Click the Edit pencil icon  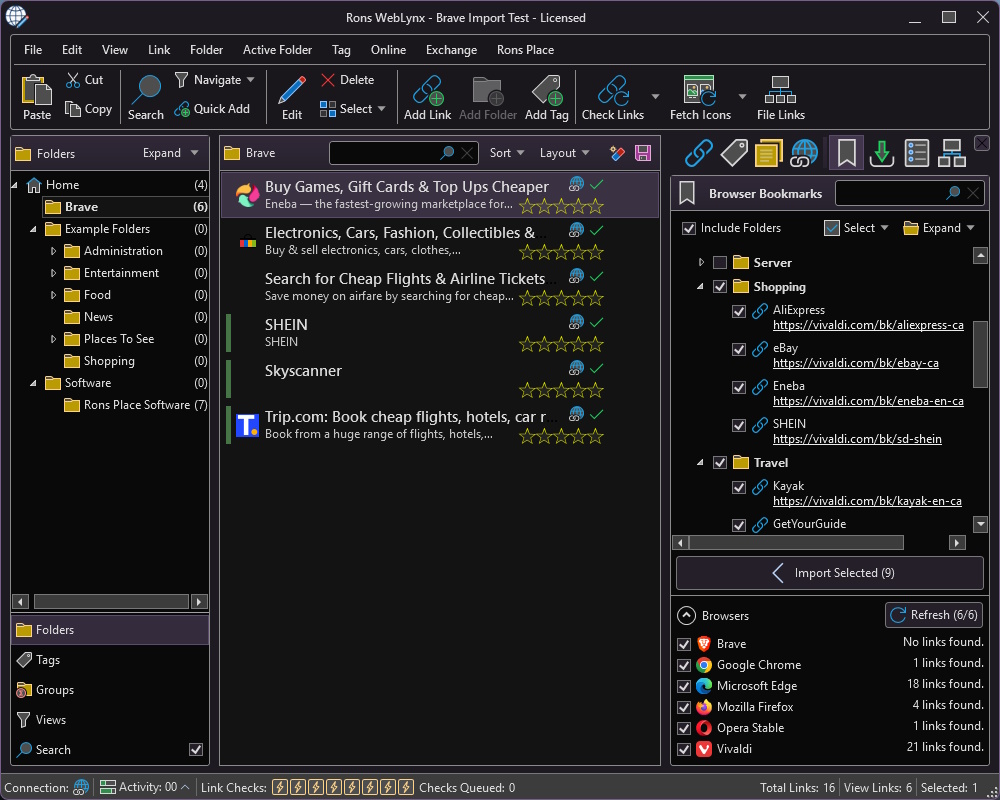(x=291, y=90)
